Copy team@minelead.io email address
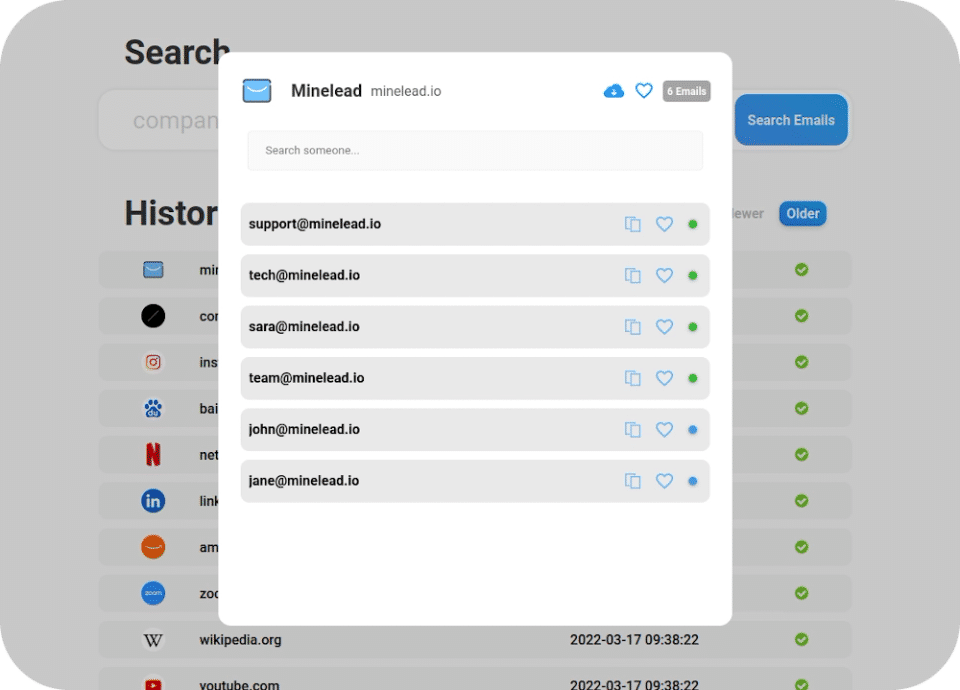 (x=632, y=378)
